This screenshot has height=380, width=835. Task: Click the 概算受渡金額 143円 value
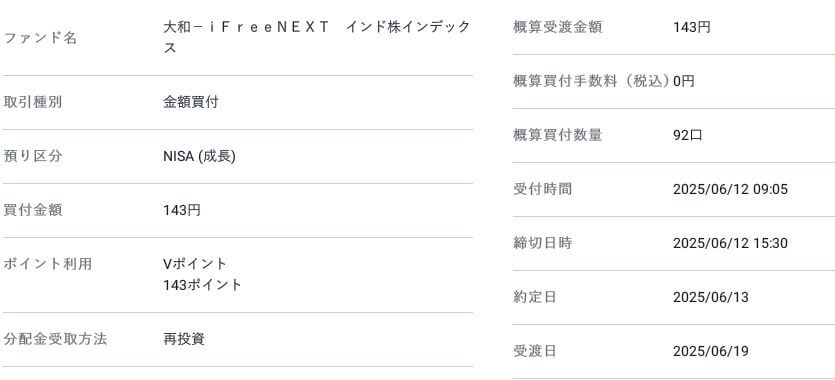(691, 27)
